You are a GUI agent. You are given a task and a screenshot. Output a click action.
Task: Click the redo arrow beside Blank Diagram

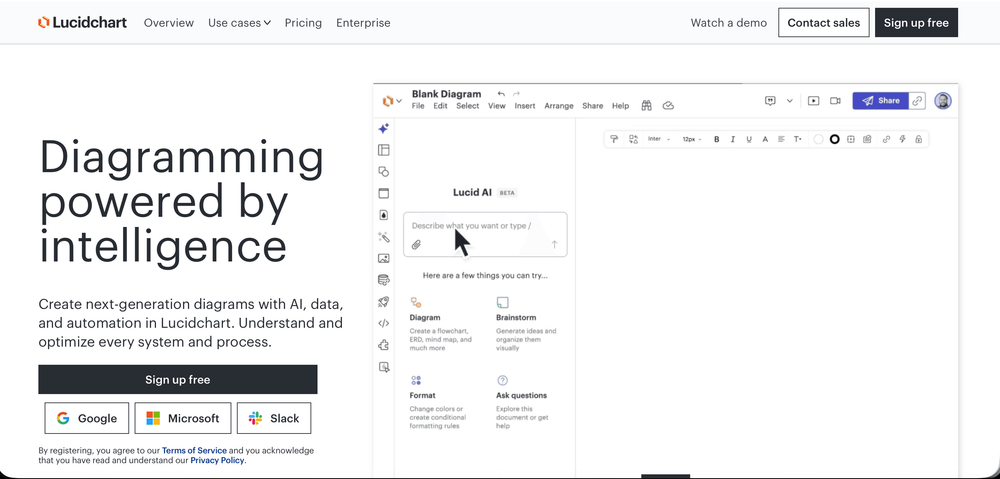pos(517,94)
